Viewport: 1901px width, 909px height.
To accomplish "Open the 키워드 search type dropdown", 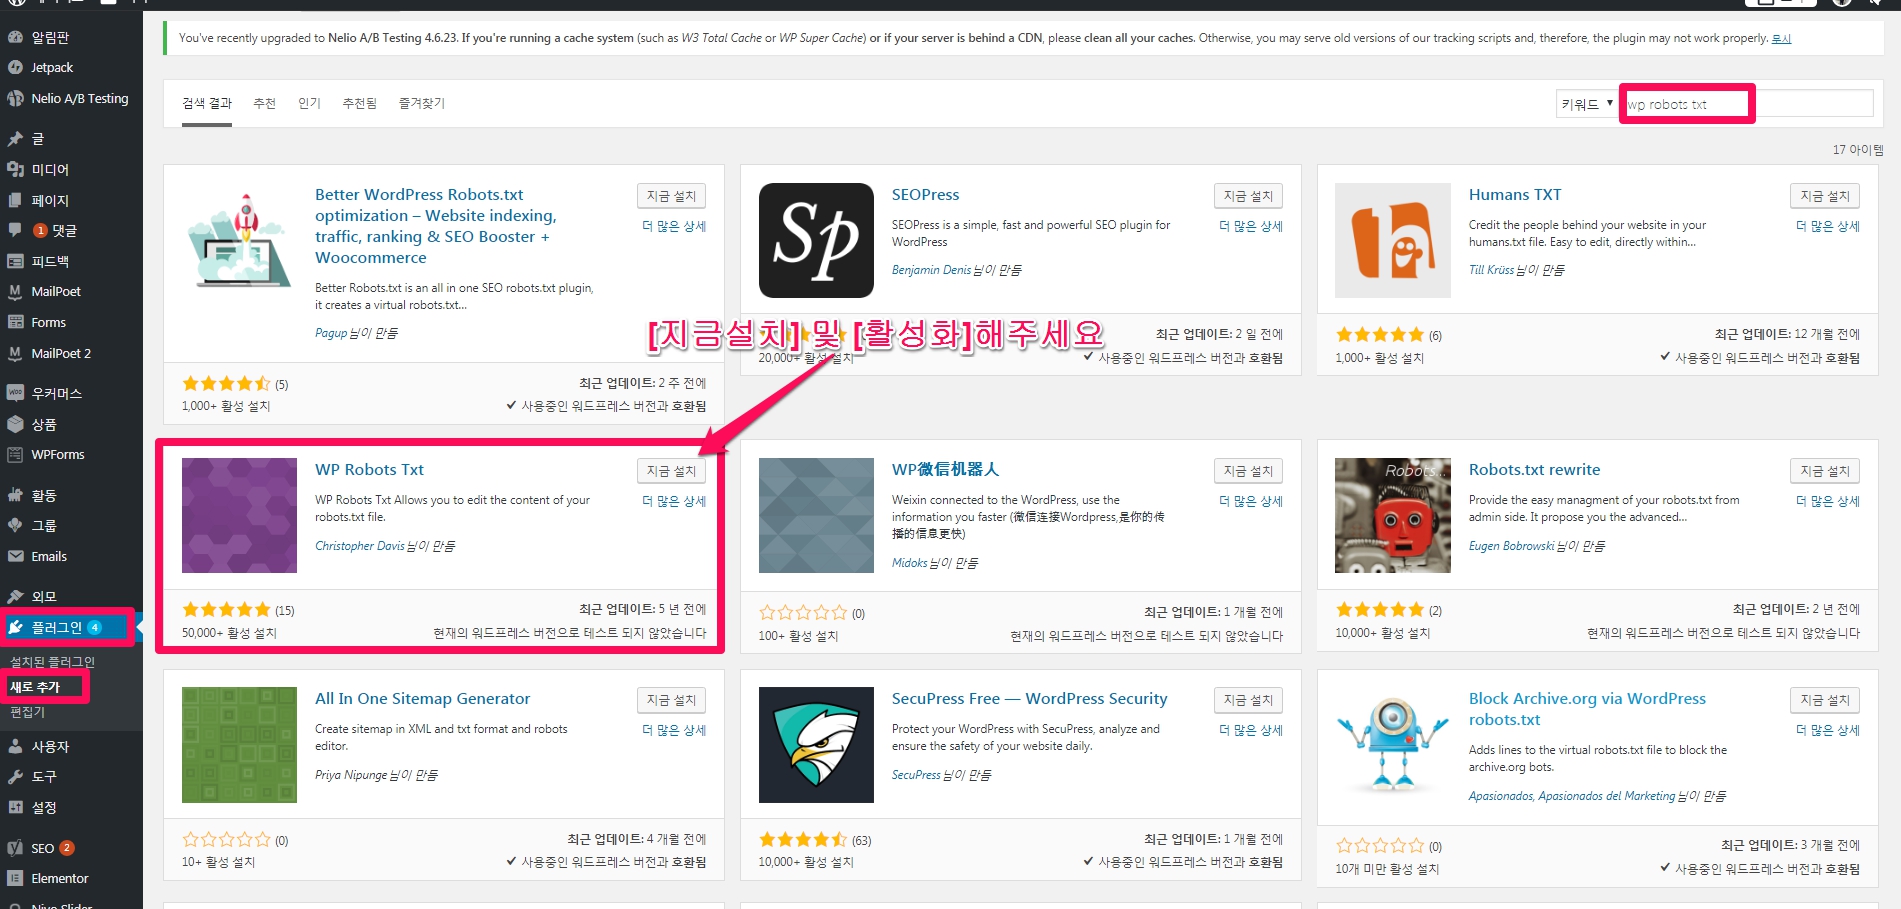I will tap(1586, 104).
